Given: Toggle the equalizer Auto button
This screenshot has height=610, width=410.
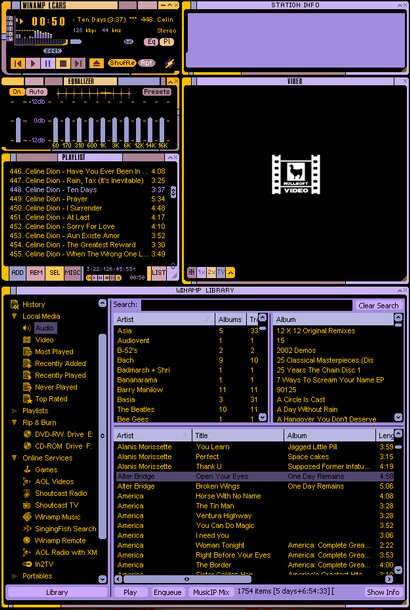Looking at the screenshot, I should [37, 92].
